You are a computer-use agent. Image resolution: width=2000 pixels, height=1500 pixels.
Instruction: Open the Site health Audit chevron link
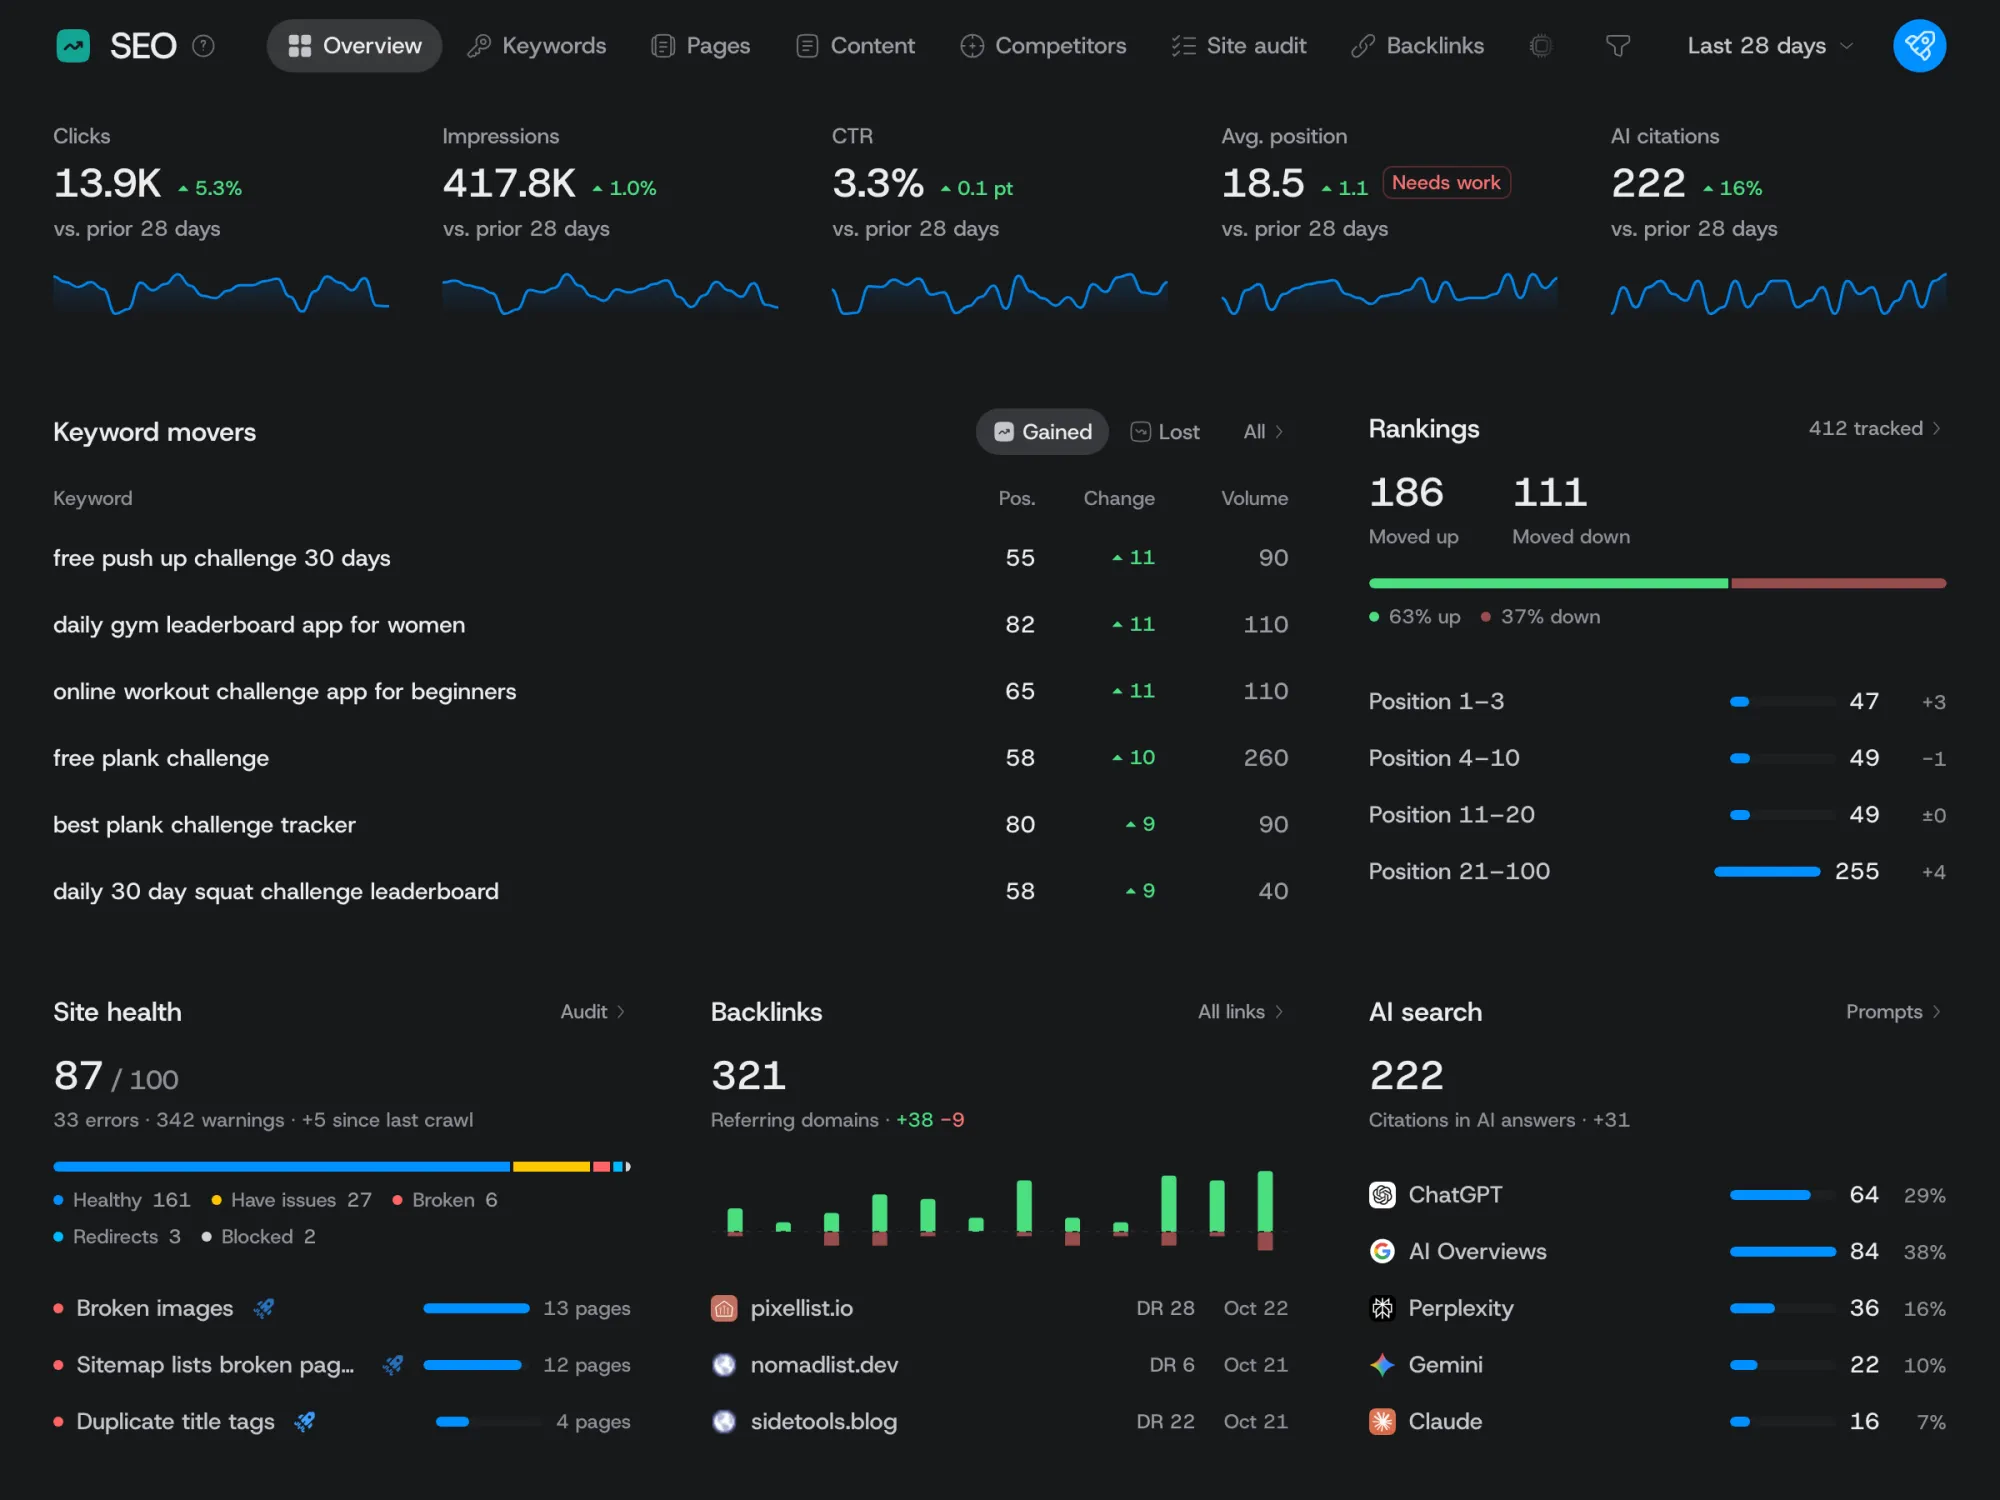click(x=593, y=1012)
